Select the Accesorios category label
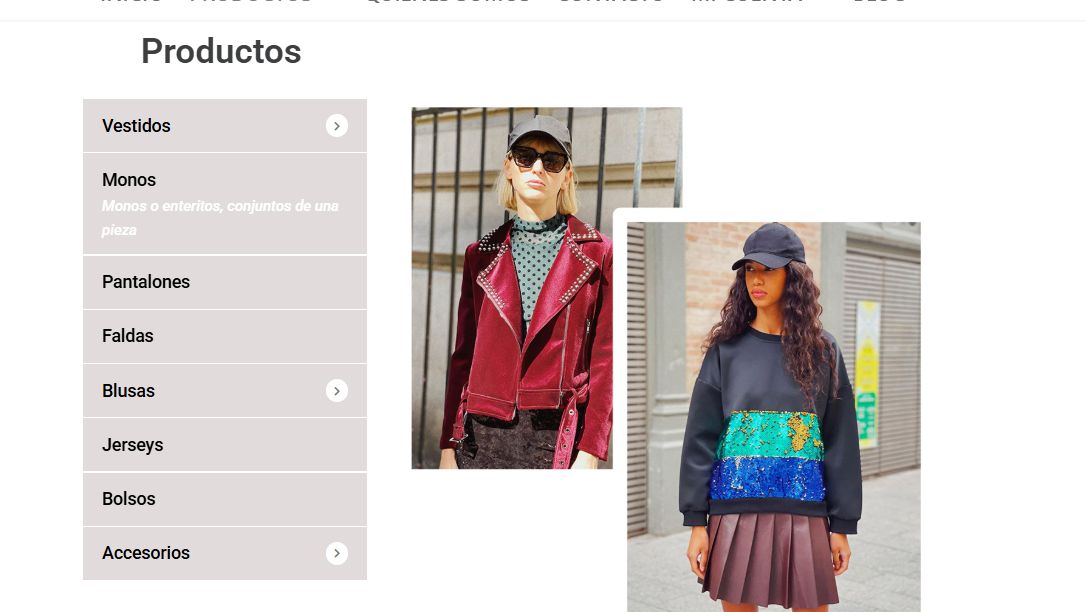Image resolution: width=1086 pixels, height=612 pixels. click(x=145, y=553)
